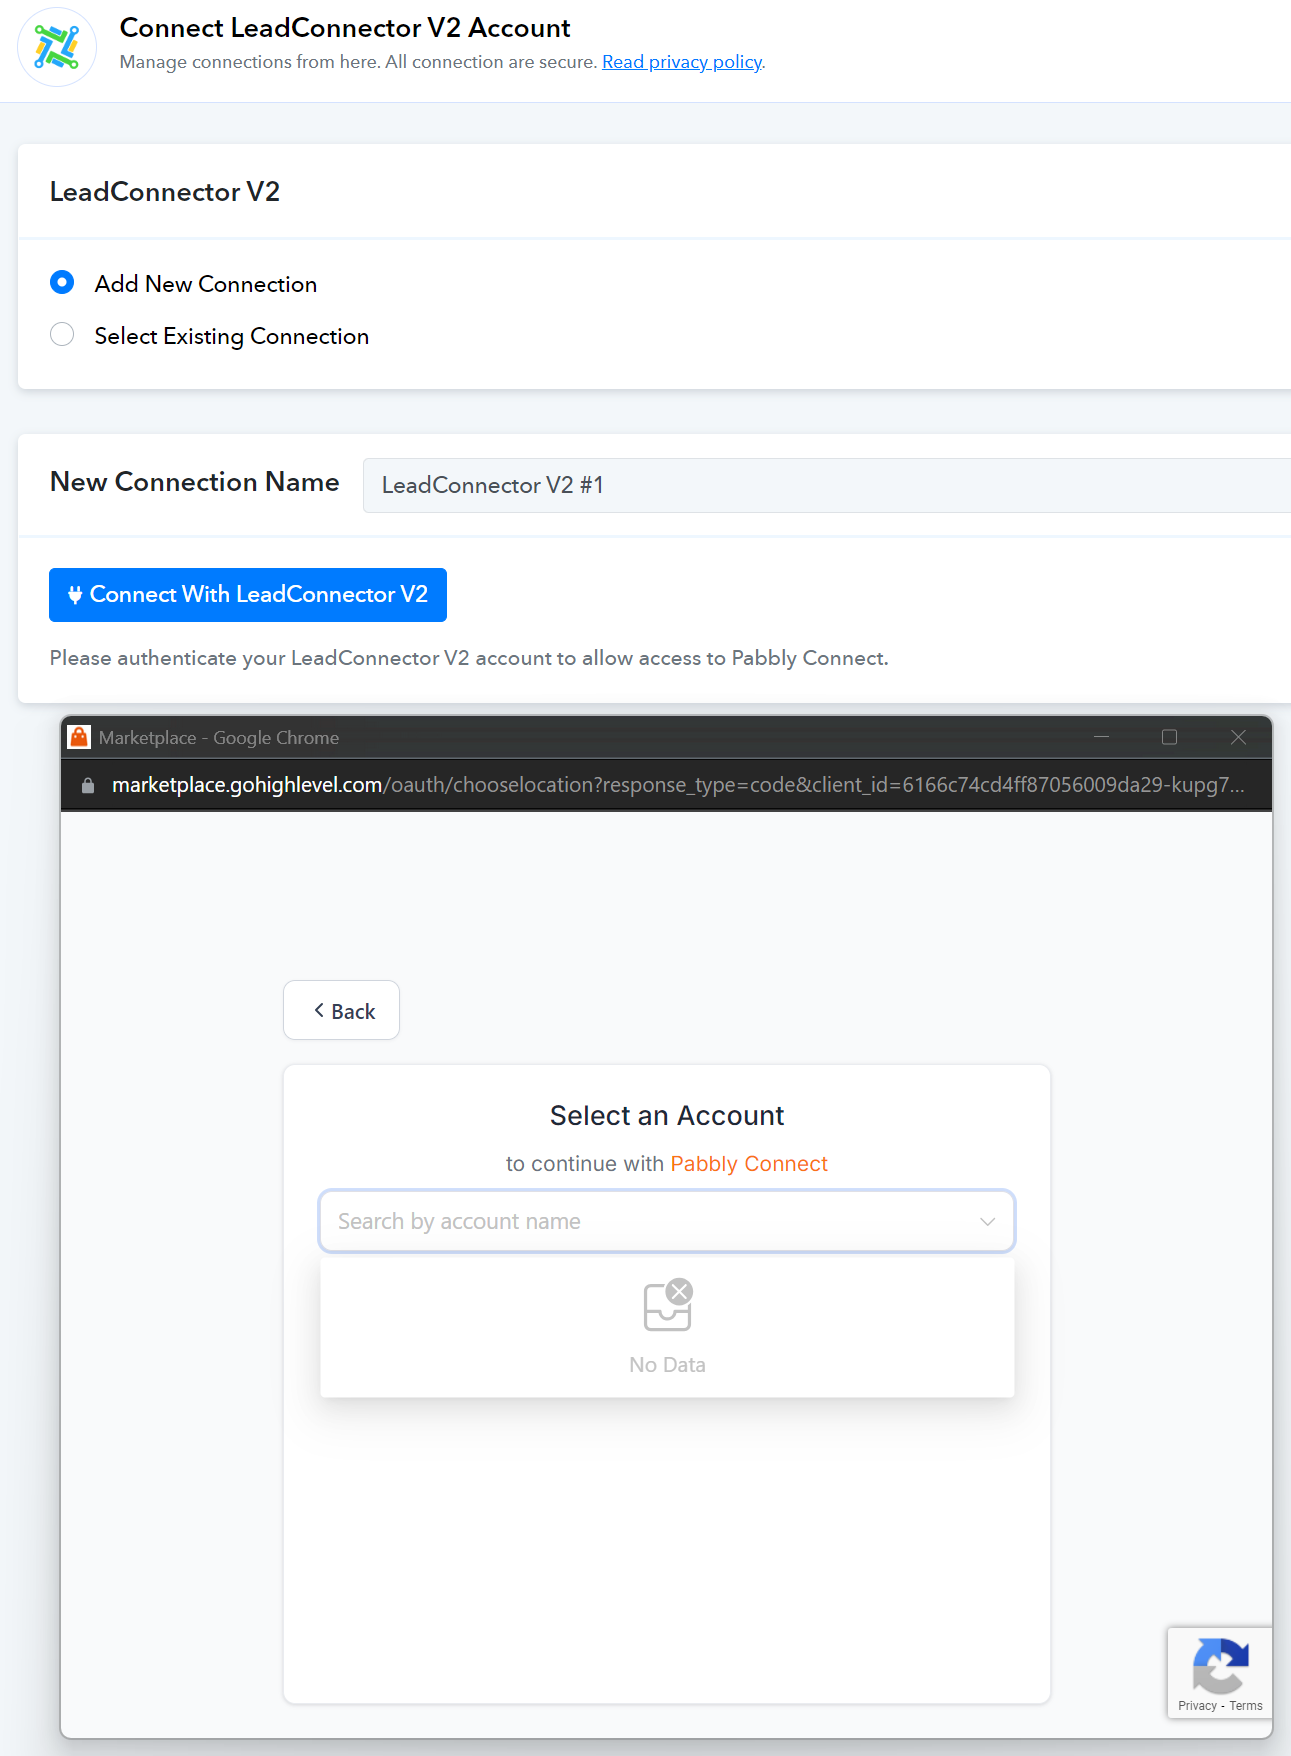
Task: Close the Marketplace Chrome popup window
Action: point(1238,737)
